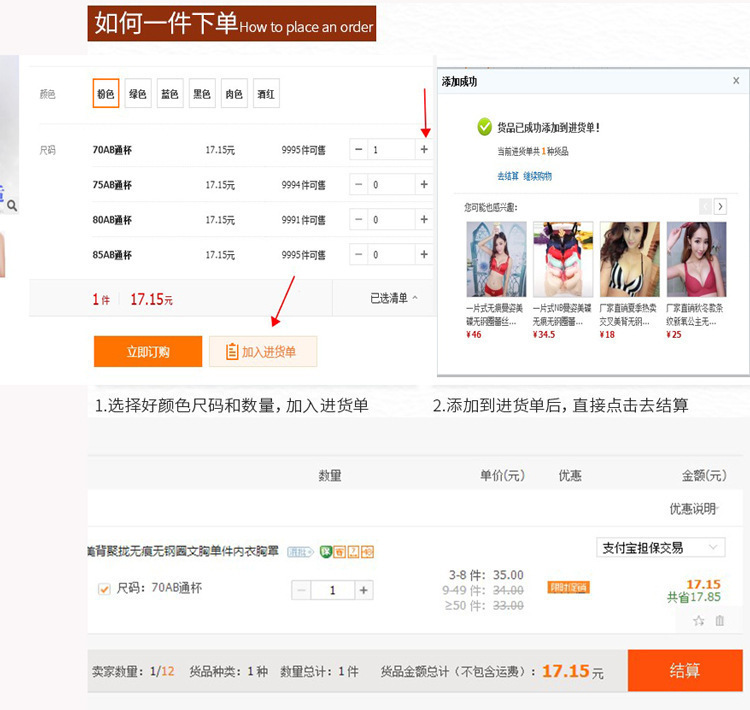Open 一片式无痕曼姿美 product title link

tap(495, 314)
